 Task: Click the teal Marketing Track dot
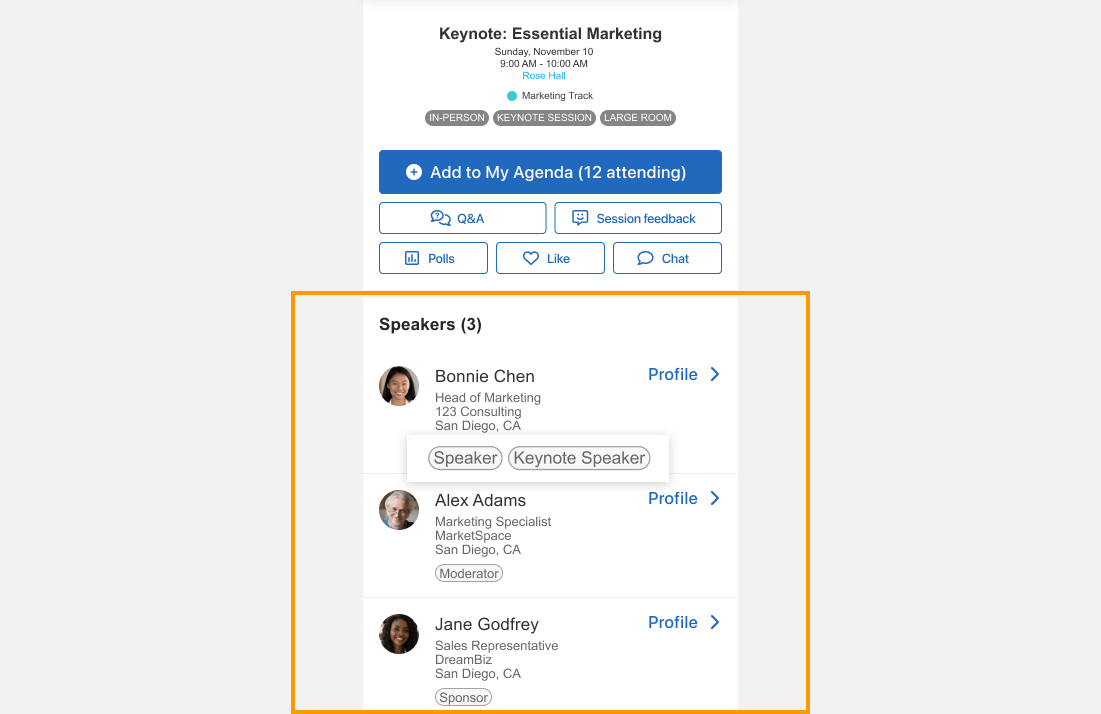click(512, 96)
